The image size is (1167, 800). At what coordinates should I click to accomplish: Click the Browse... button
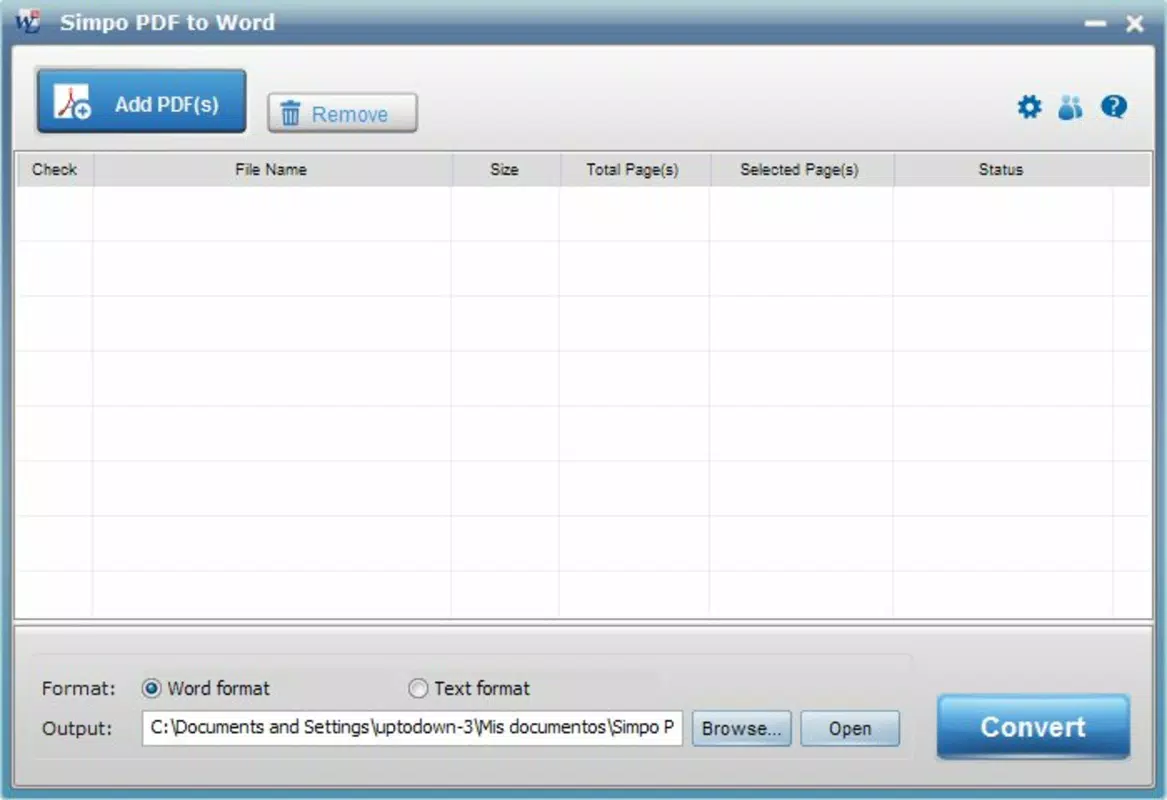click(x=741, y=728)
